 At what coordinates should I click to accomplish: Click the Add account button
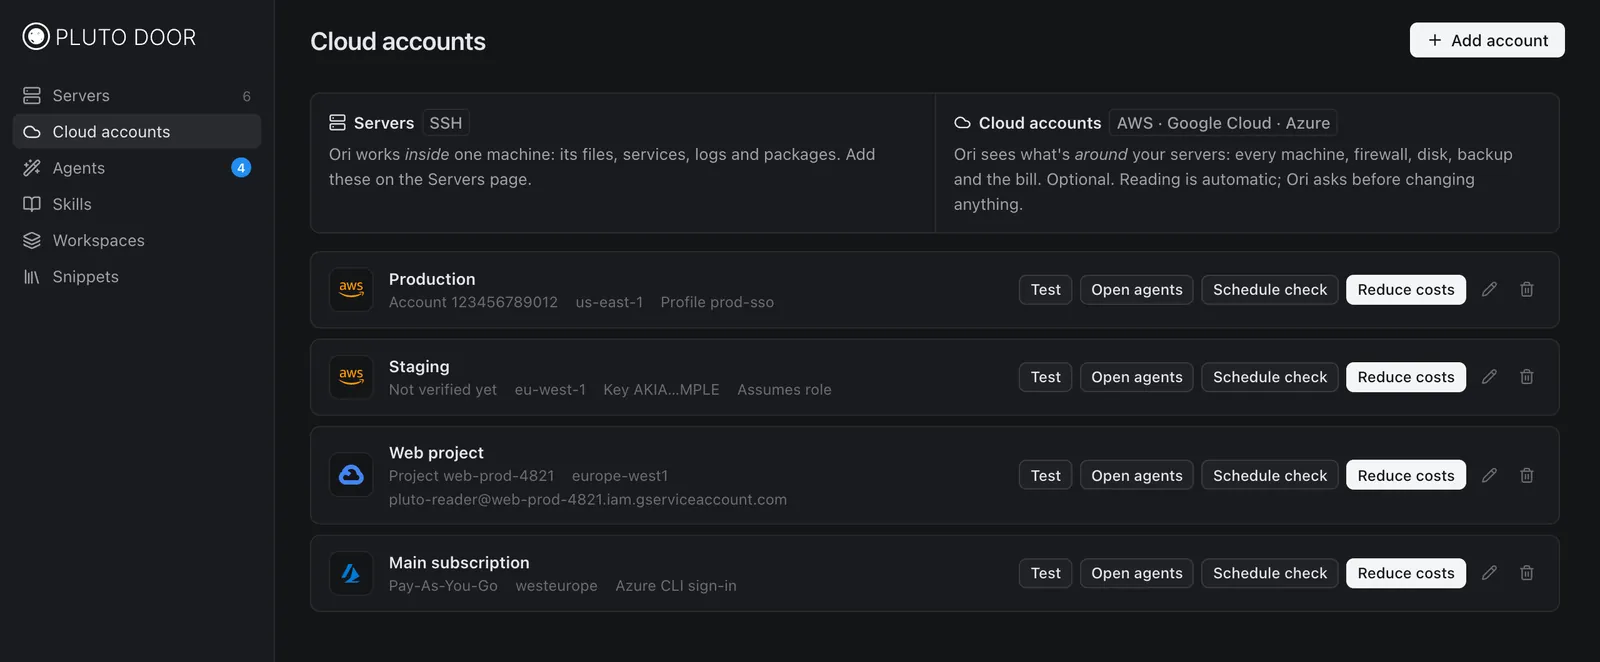[1487, 40]
